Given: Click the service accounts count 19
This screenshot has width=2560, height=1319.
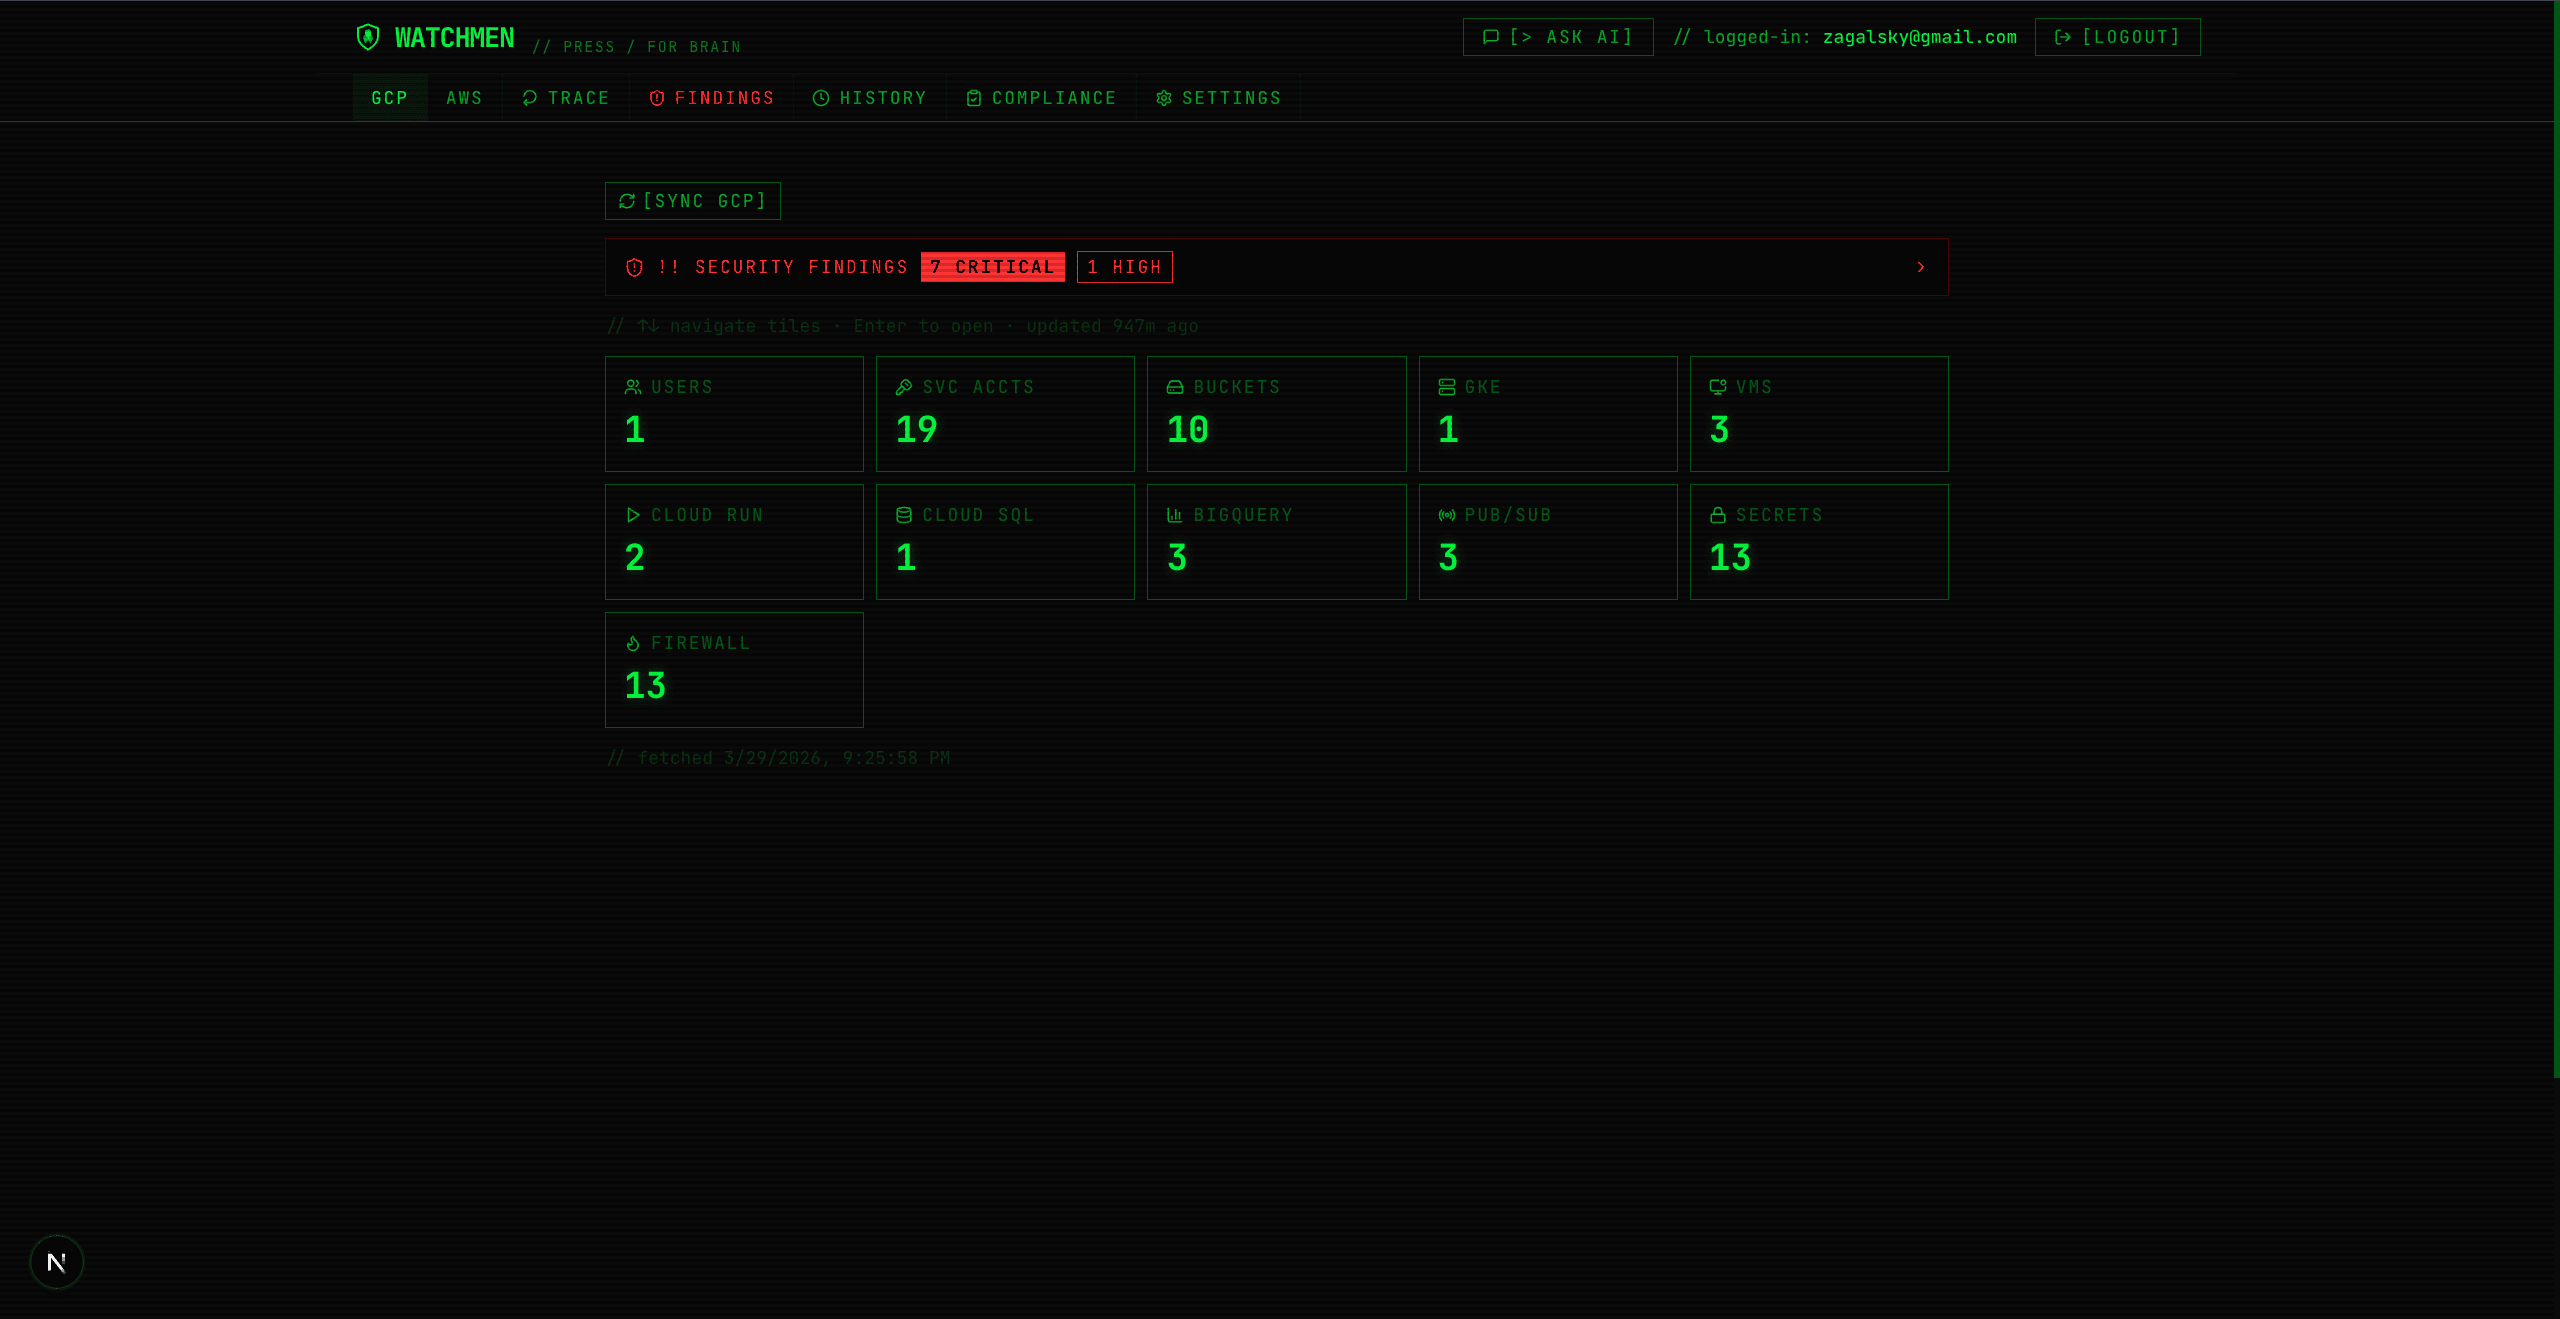Looking at the screenshot, I should pyautogui.click(x=916, y=430).
